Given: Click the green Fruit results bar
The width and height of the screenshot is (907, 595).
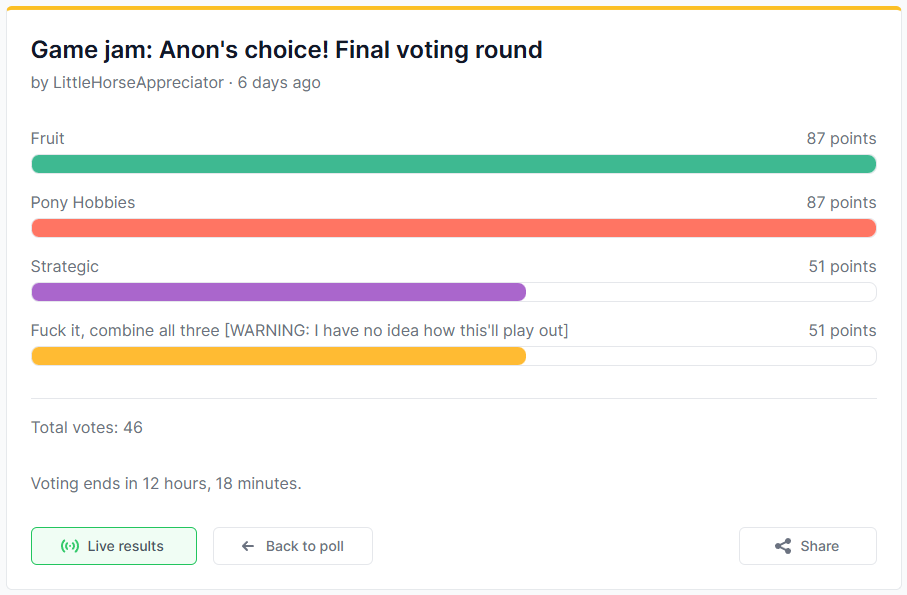Looking at the screenshot, I should (x=453, y=164).
